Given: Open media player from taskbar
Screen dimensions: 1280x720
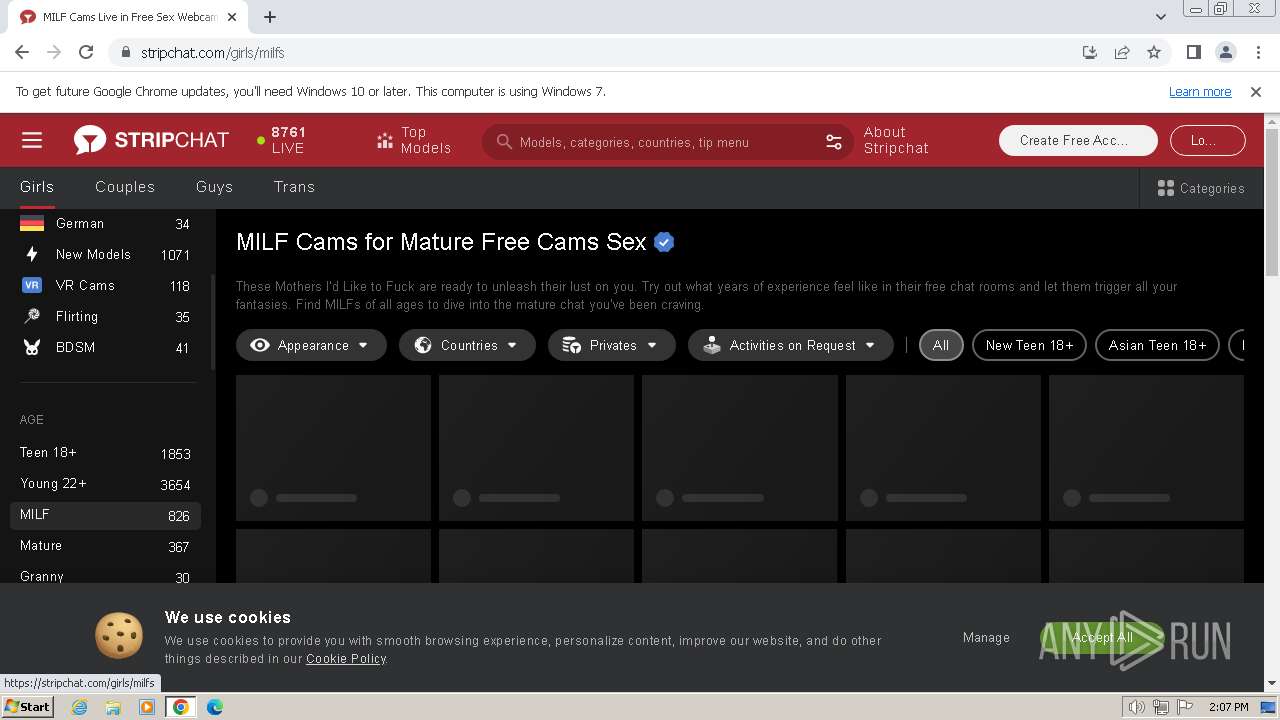Looking at the screenshot, I should click(x=147, y=707).
